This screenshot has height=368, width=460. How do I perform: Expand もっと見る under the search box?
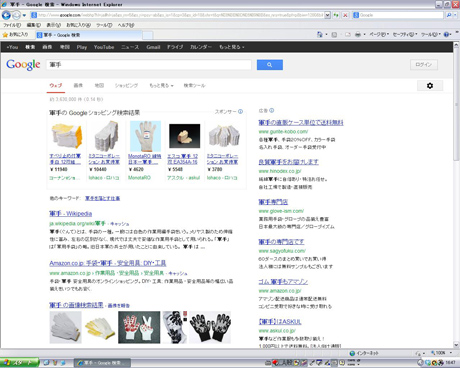pyautogui.click(x=161, y=86)
